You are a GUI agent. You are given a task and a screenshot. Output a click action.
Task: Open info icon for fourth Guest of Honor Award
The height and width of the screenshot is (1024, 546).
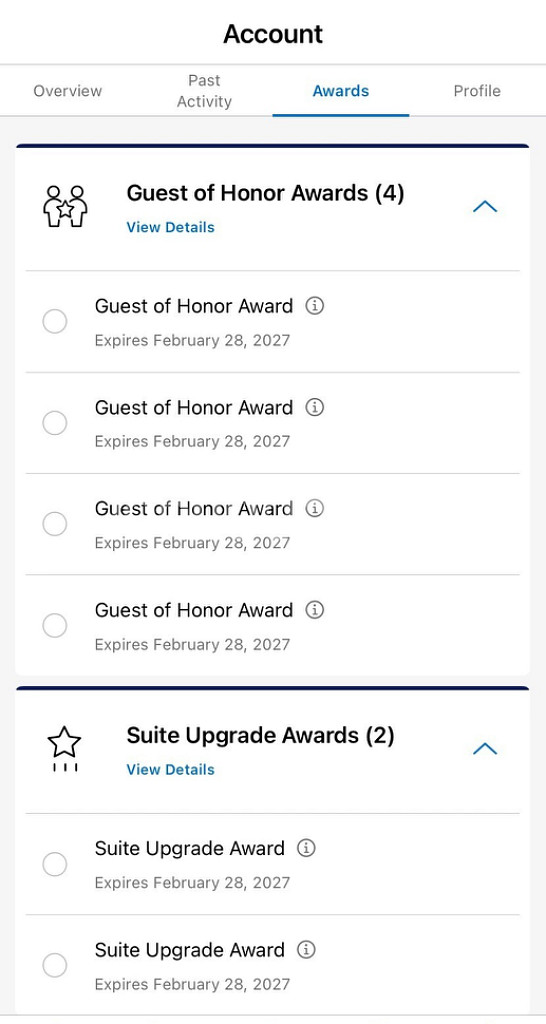(x=315, y=610)
